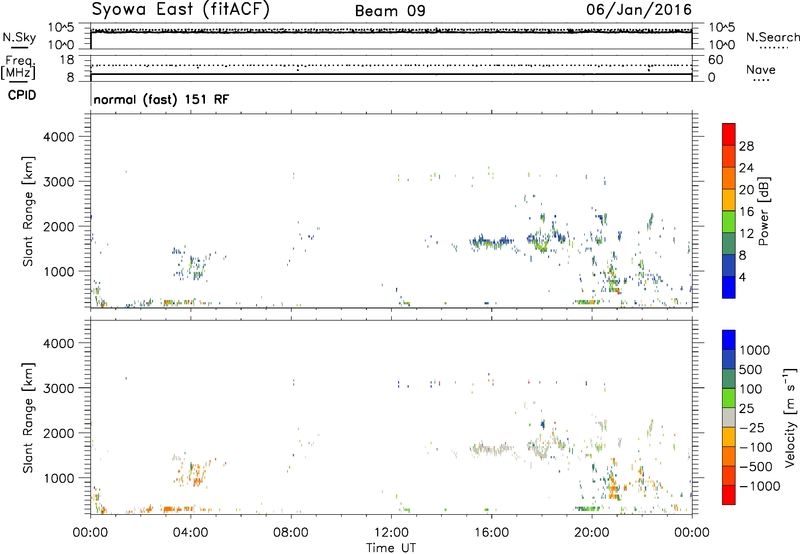Click the '04:00' time axis tick
This screenshot has width=800, height=554.
[190, 533]
